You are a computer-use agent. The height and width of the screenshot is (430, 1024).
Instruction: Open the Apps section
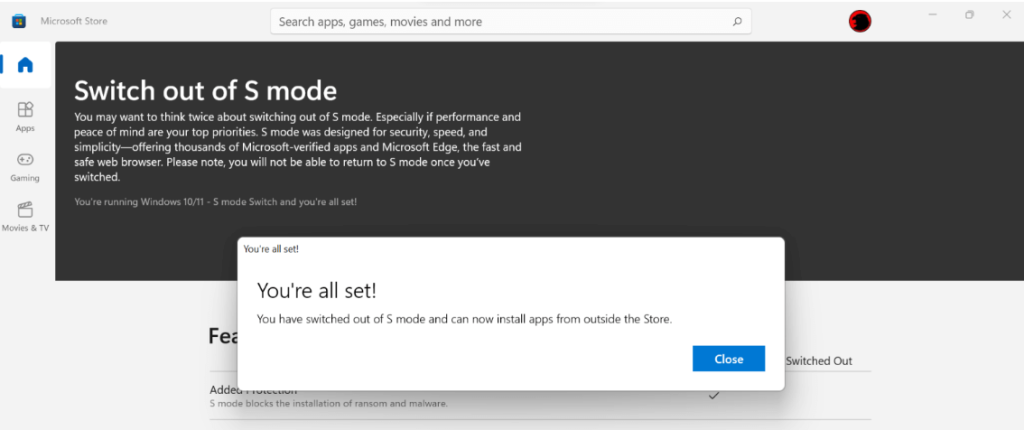(x=25, y=116)
